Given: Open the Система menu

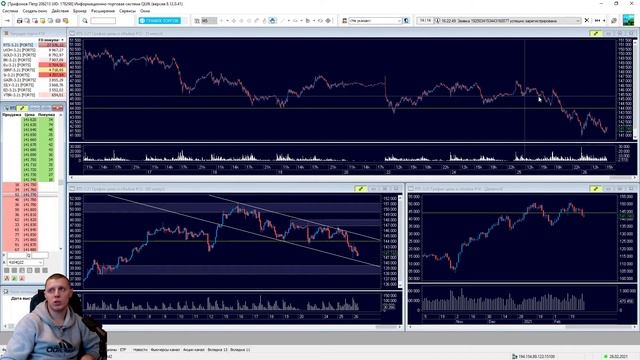Looking at the screenshot, I should 10,11.
